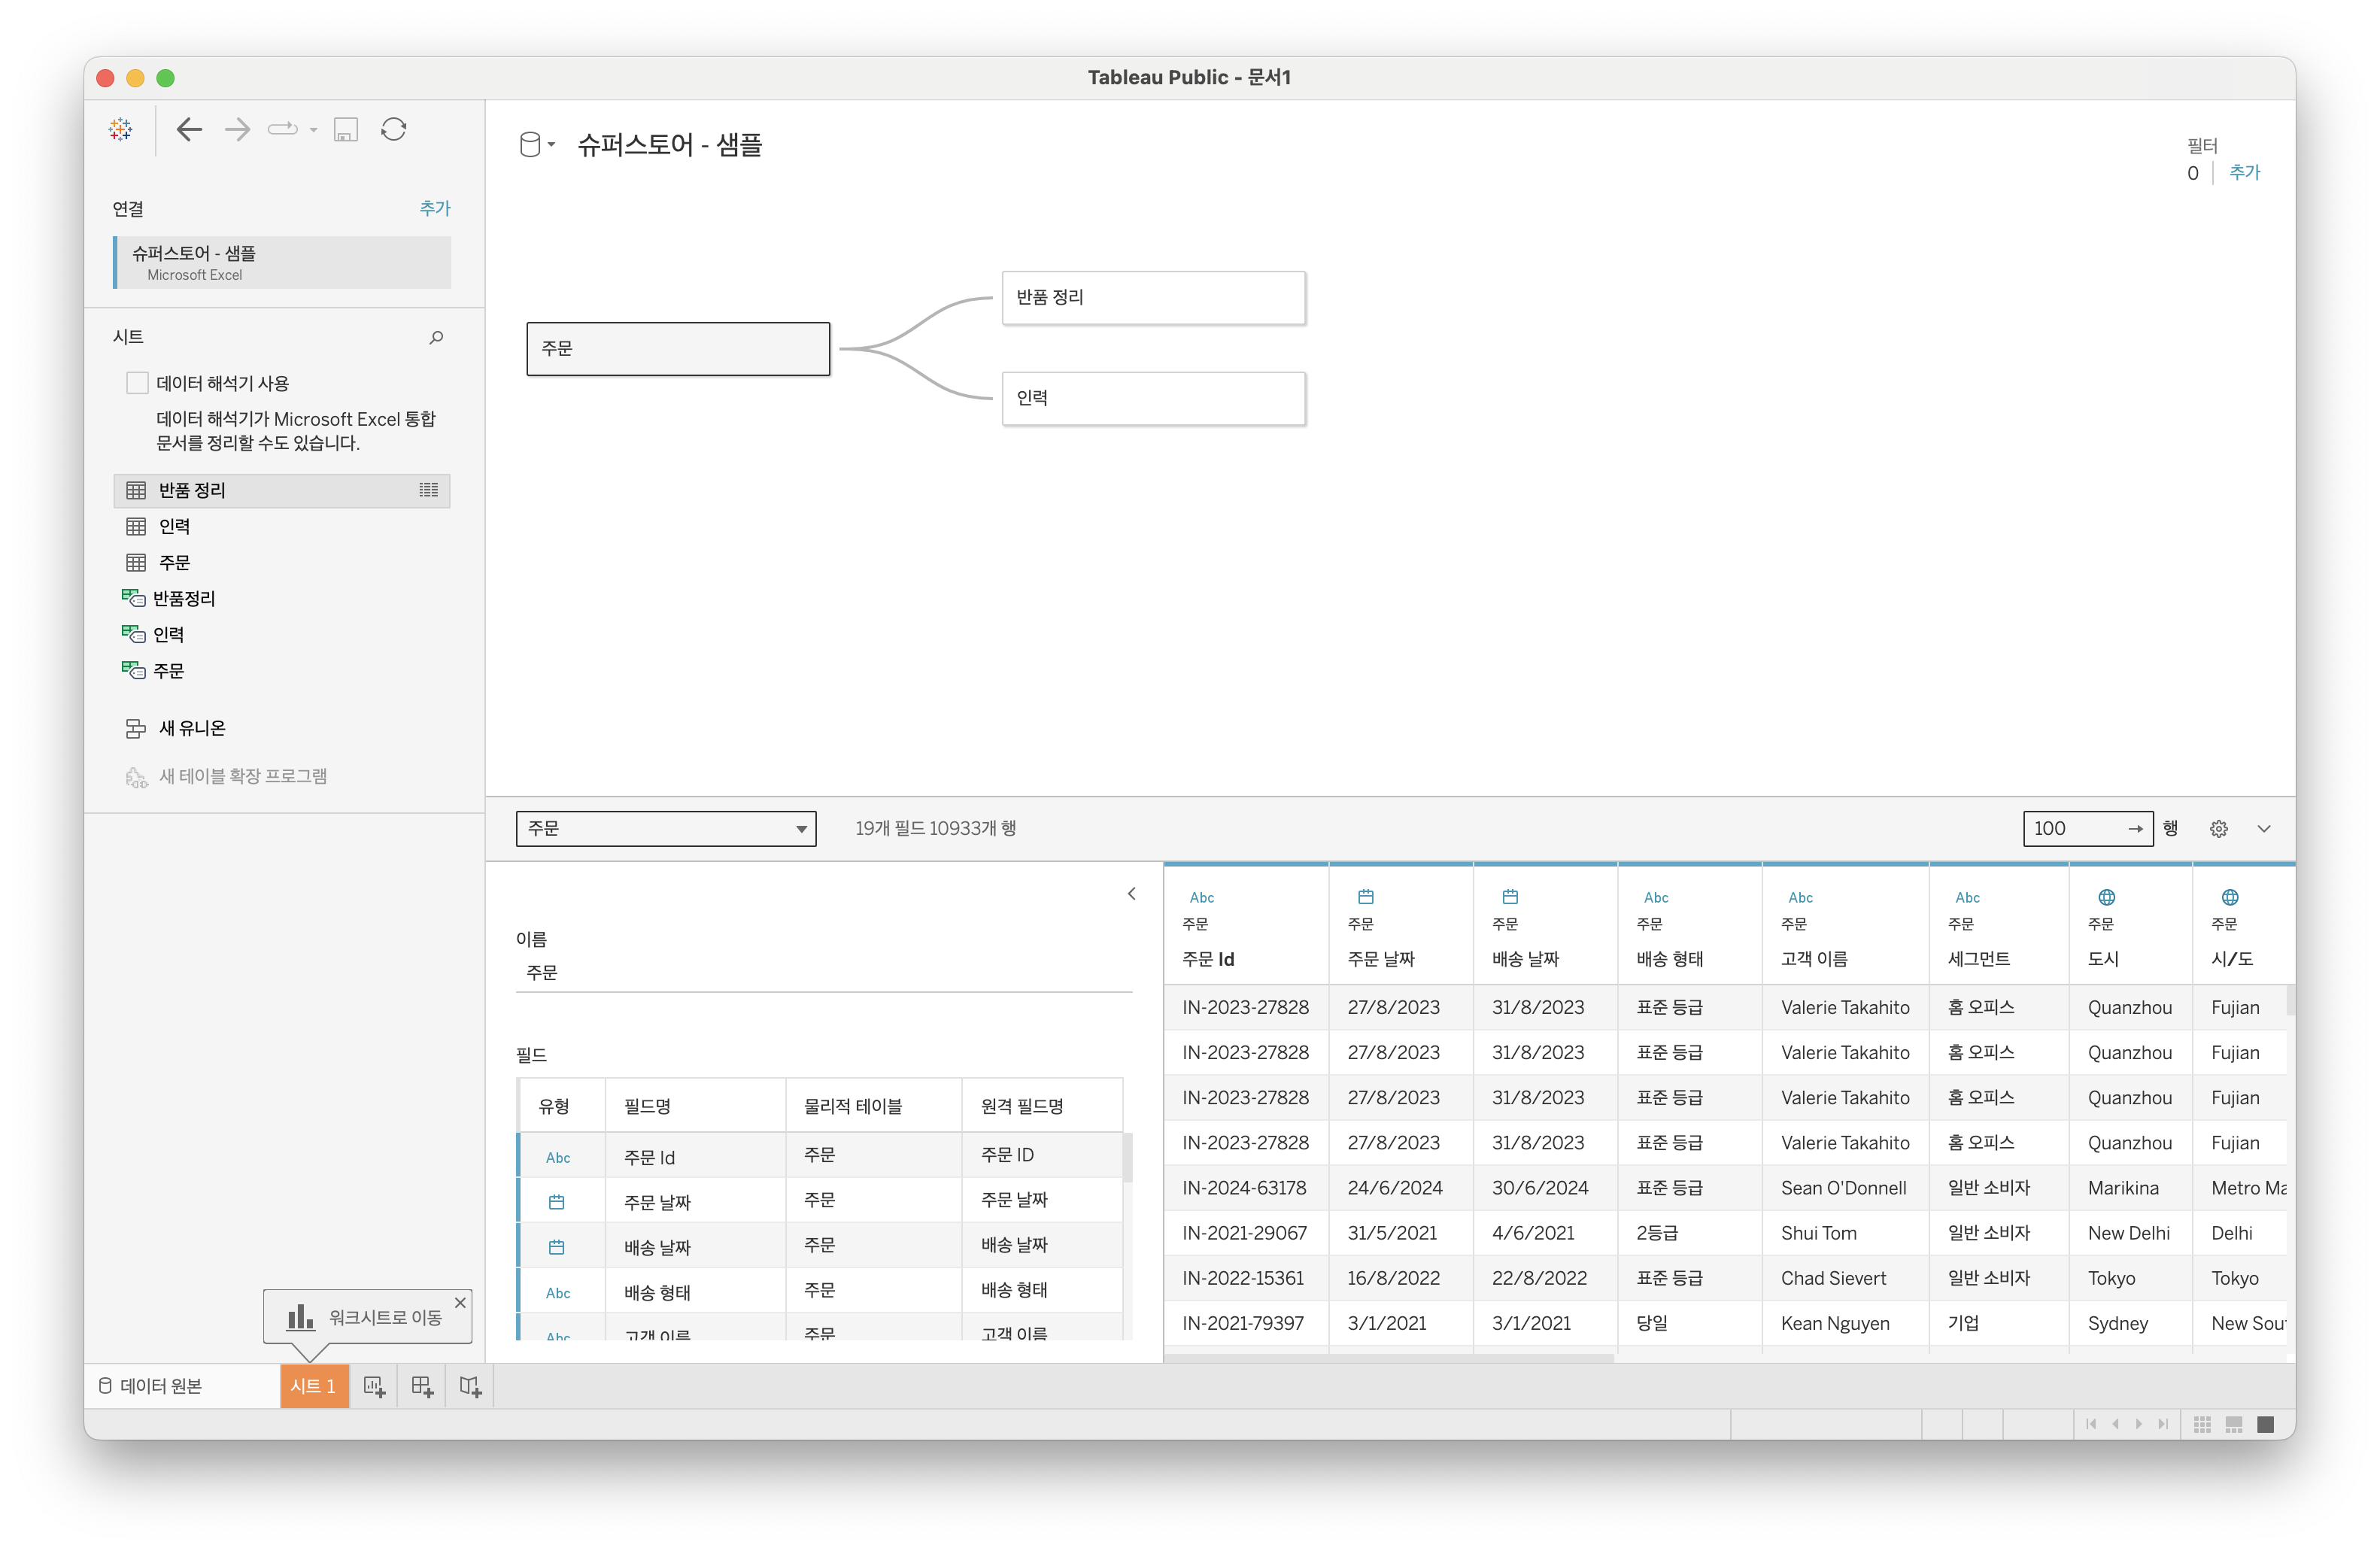Collapse the metadata pane with left chevron

(x=1132, y=894)
